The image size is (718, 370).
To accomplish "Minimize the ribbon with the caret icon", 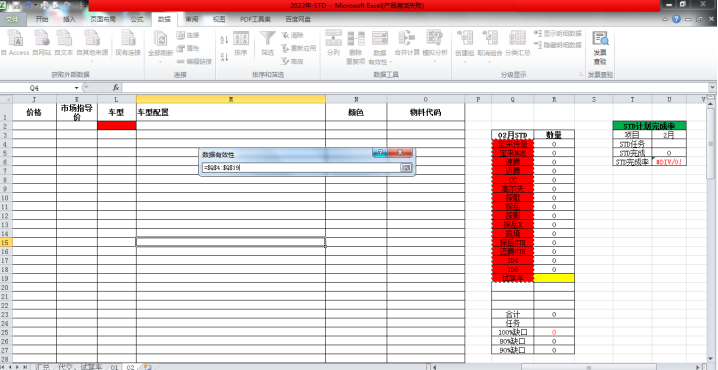I will [x=666, y=19].
